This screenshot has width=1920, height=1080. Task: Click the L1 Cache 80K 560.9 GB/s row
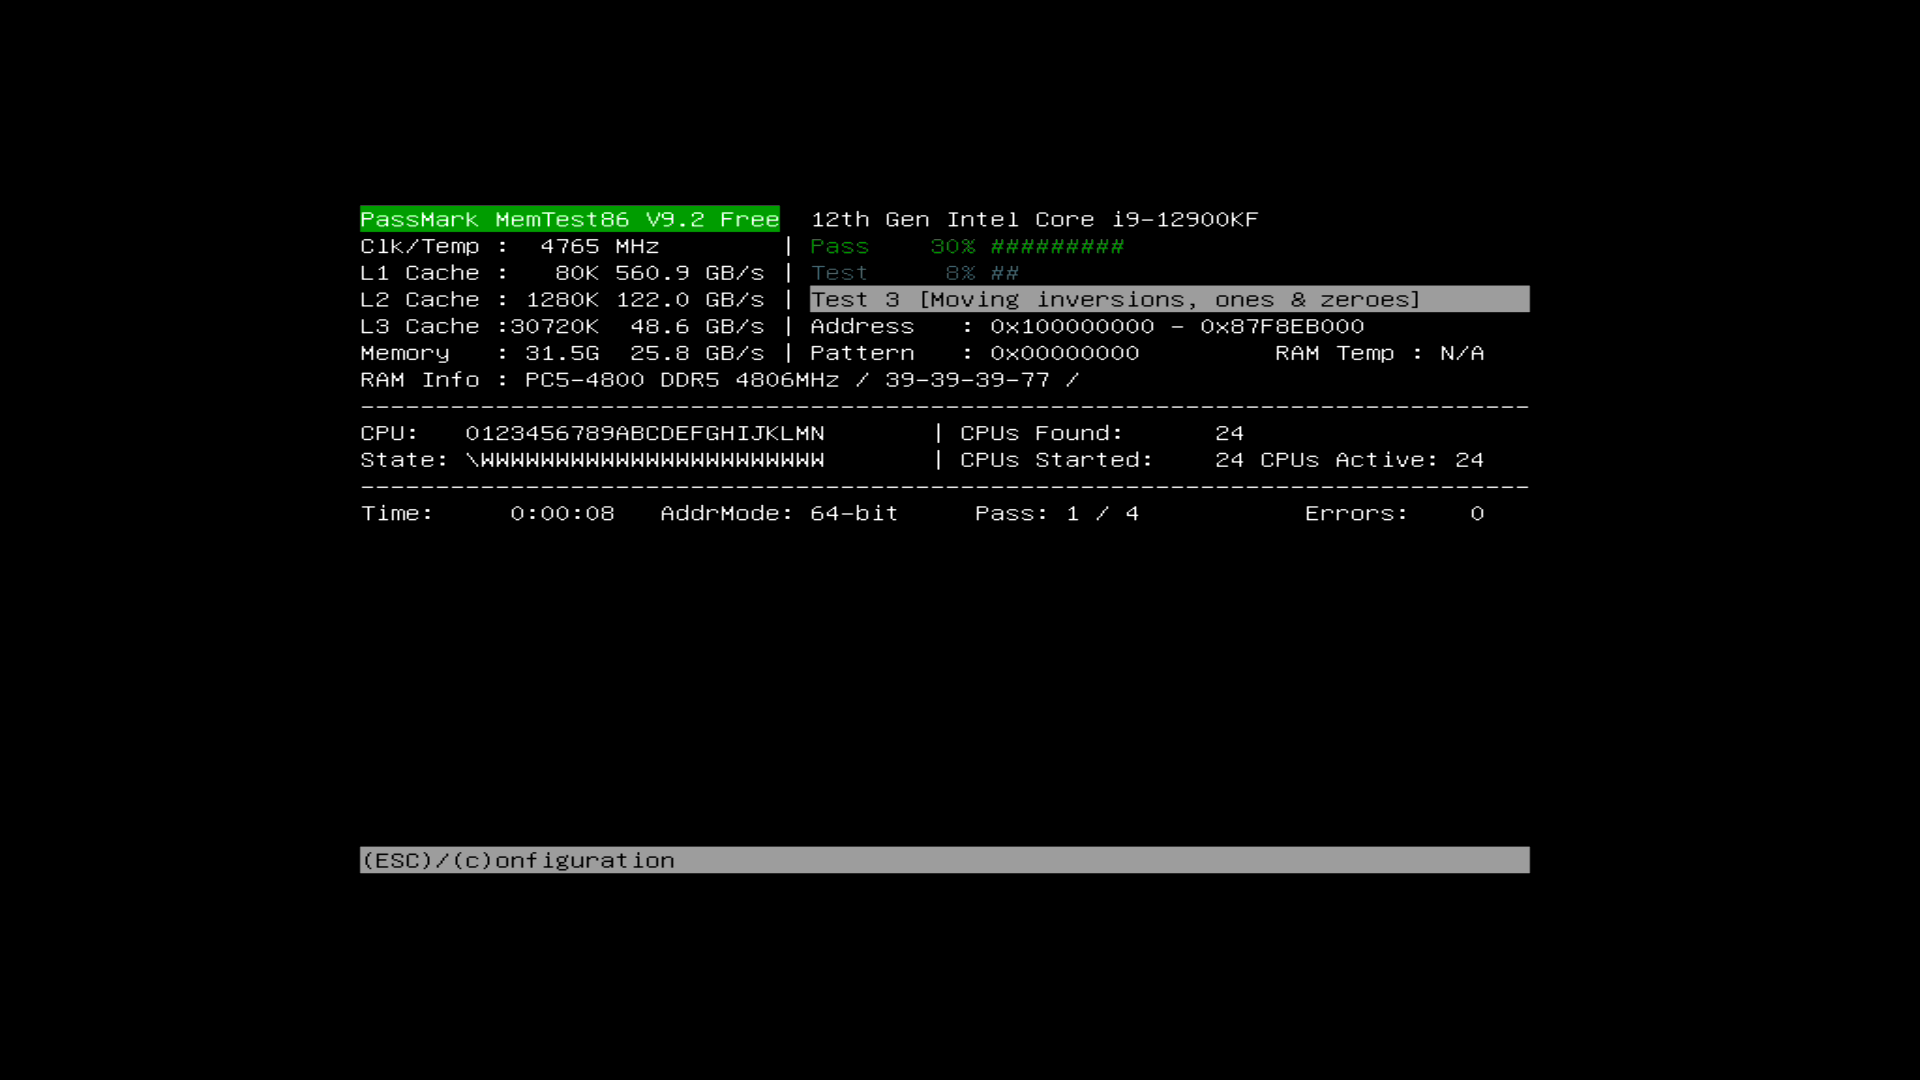pos(562,273)
